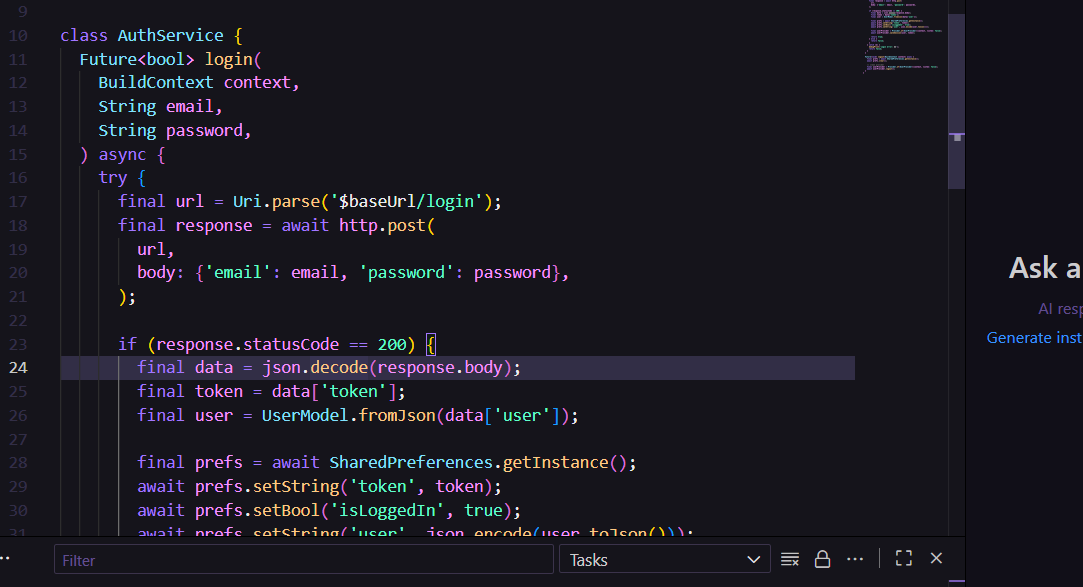Click line number 24 in the gutter
Viewport: 1083px width, 587px height.
pyautogui.click(x=19, y=368)
